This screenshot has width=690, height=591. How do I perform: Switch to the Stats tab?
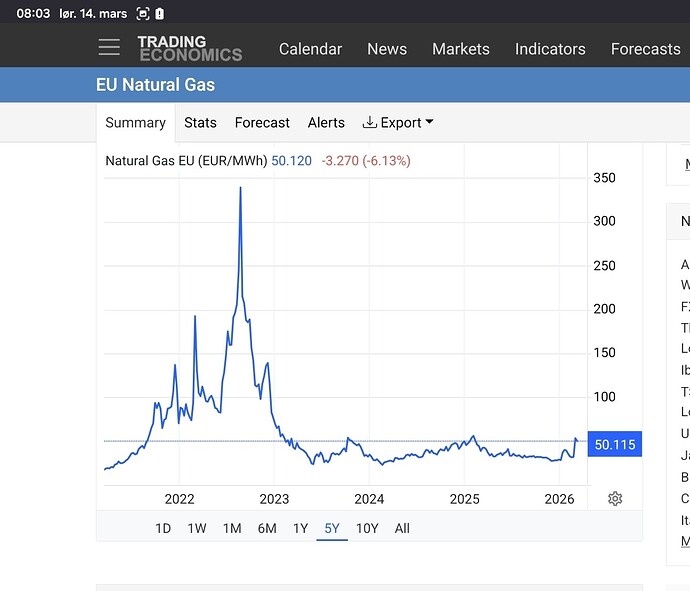click(200, 123)
